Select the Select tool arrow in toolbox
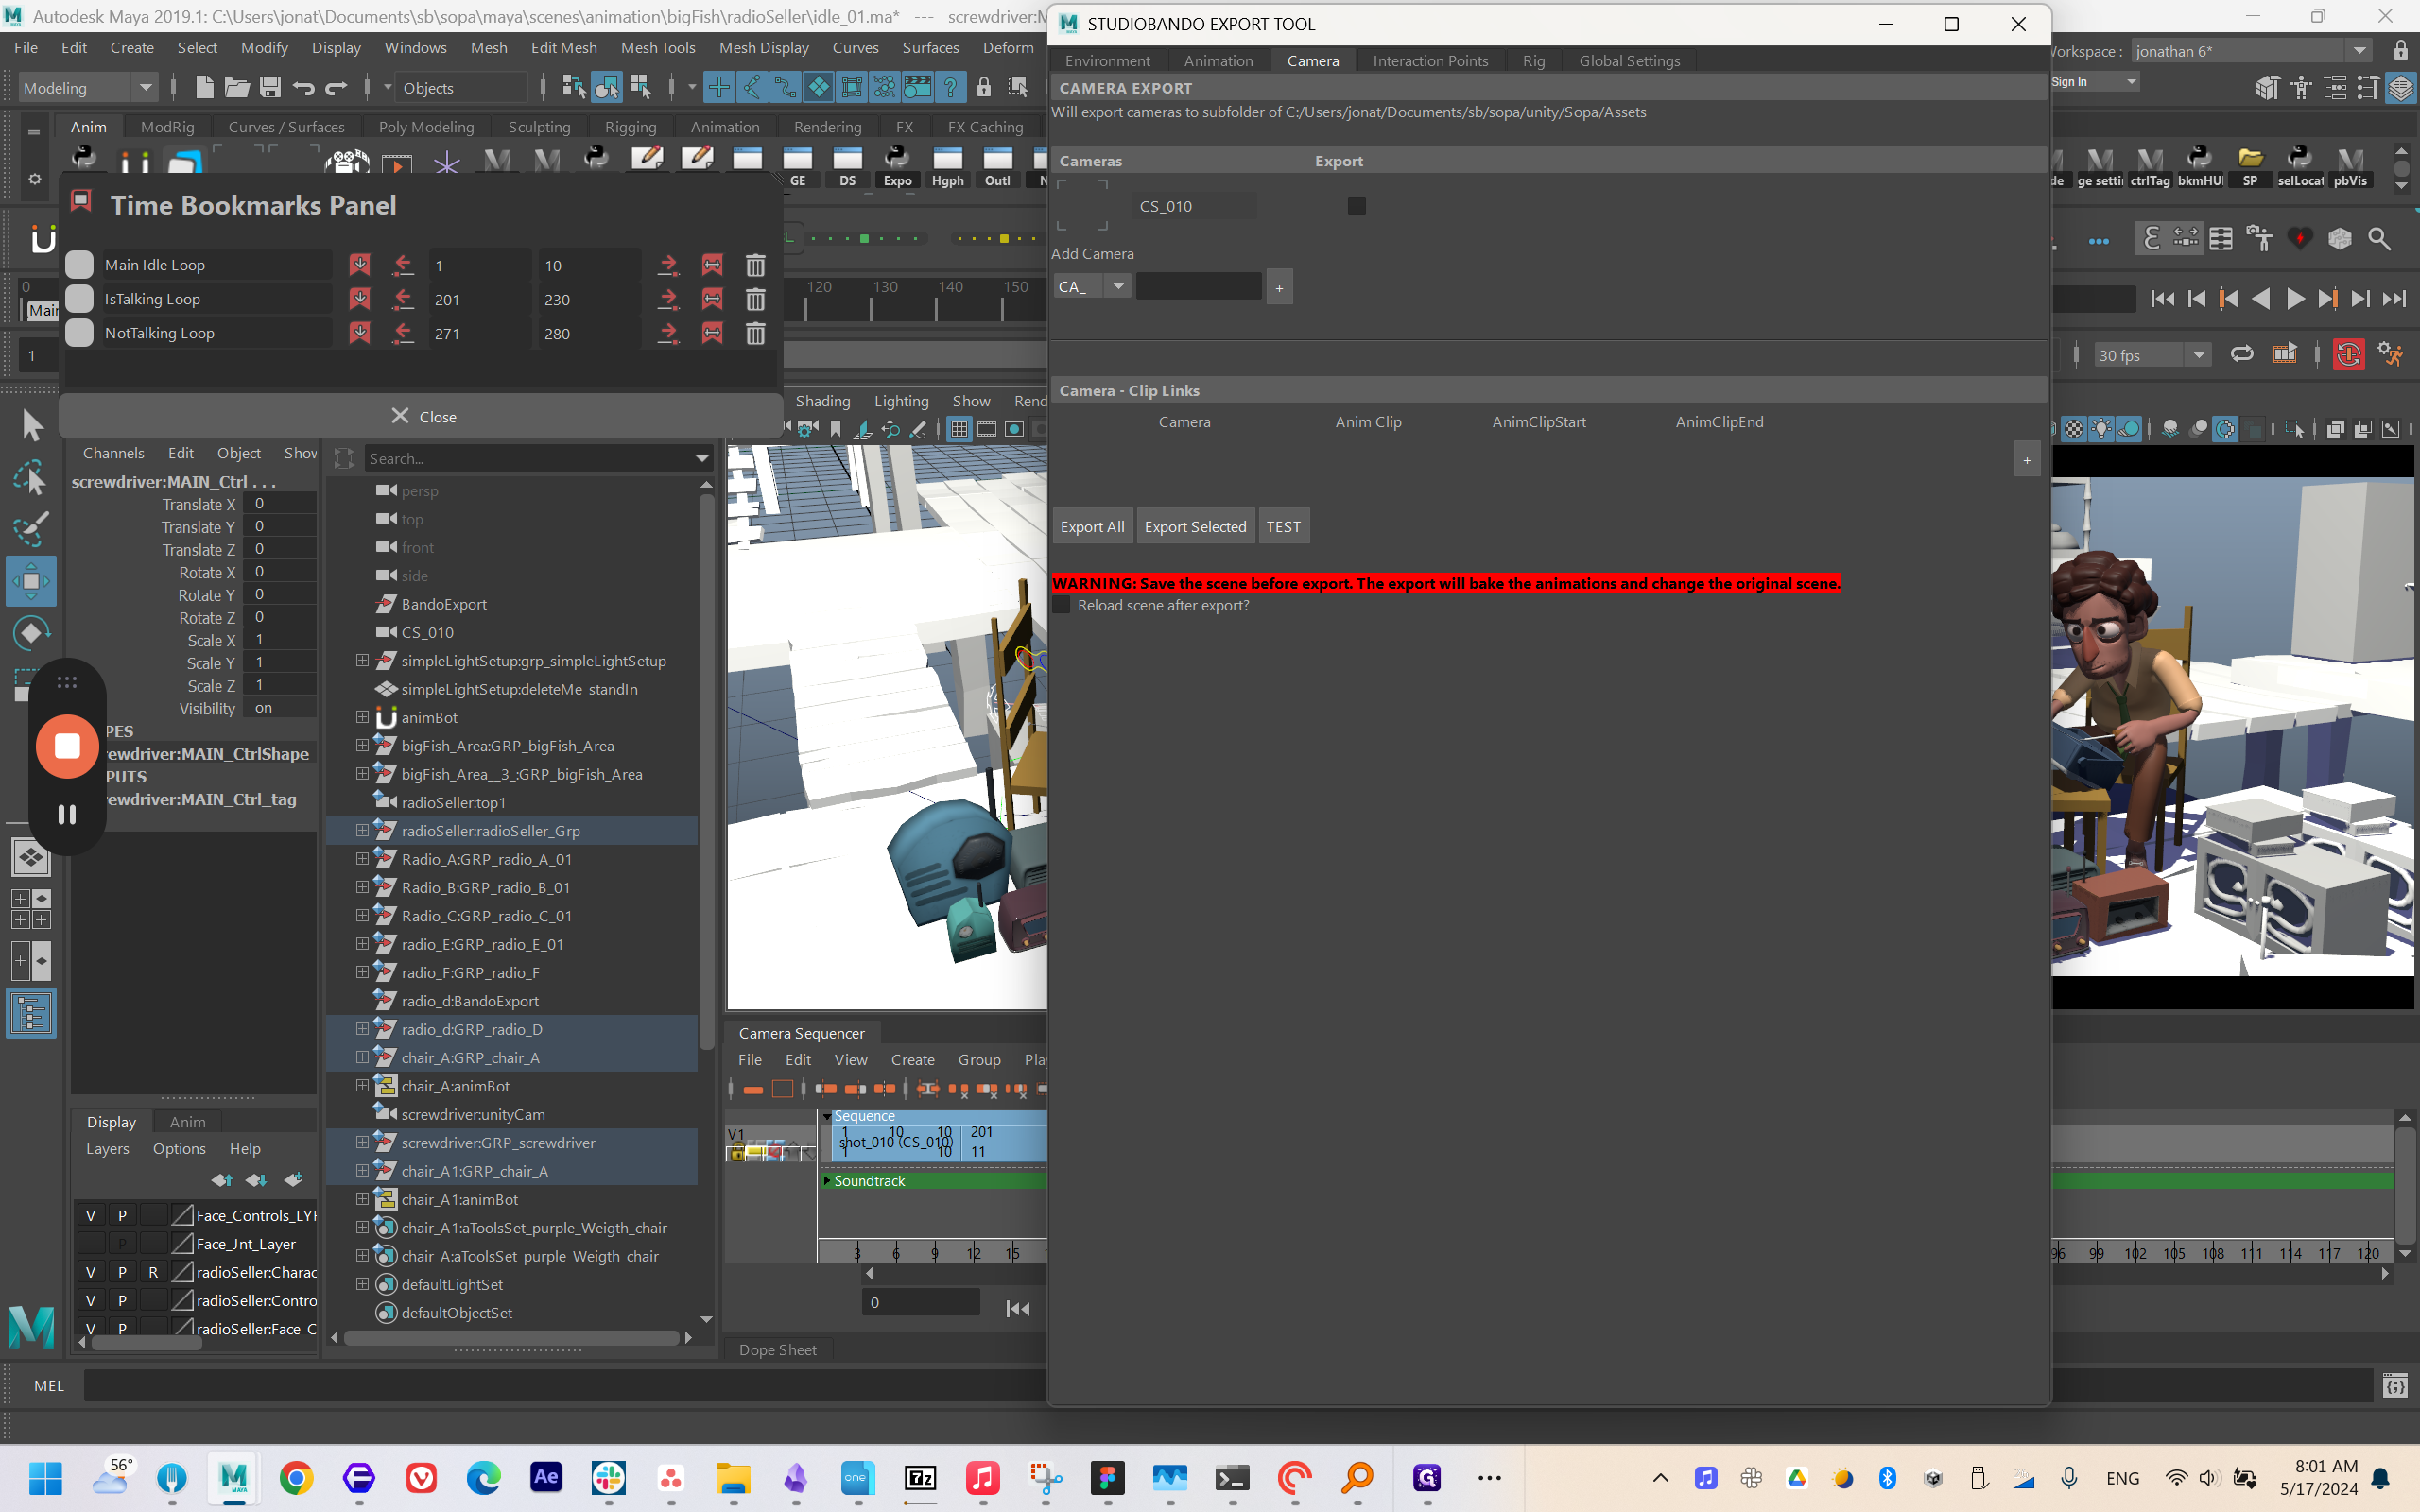 [x=31, y=426]
